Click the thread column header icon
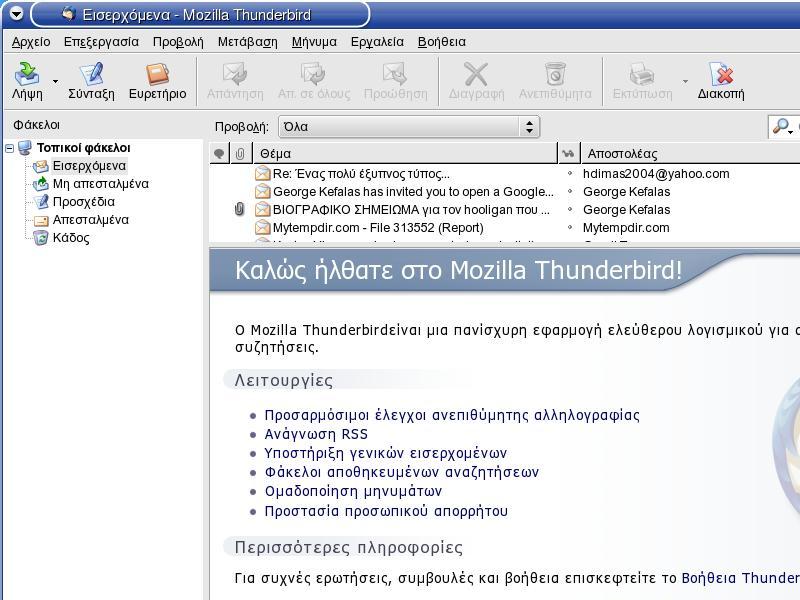800x600 pixels. pos(219,154)
